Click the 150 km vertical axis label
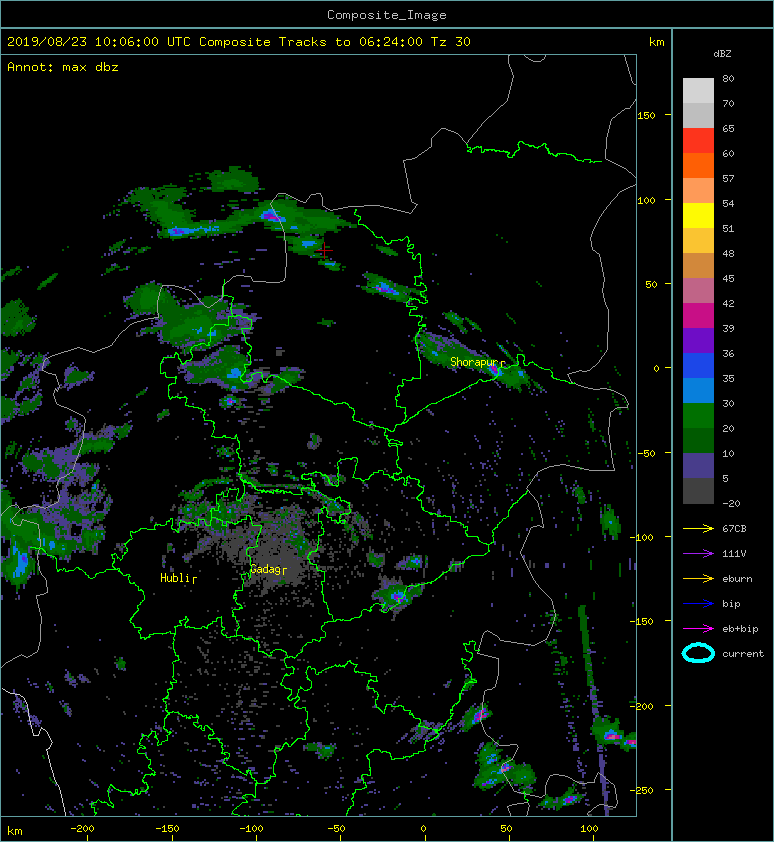 coord(646,115)
